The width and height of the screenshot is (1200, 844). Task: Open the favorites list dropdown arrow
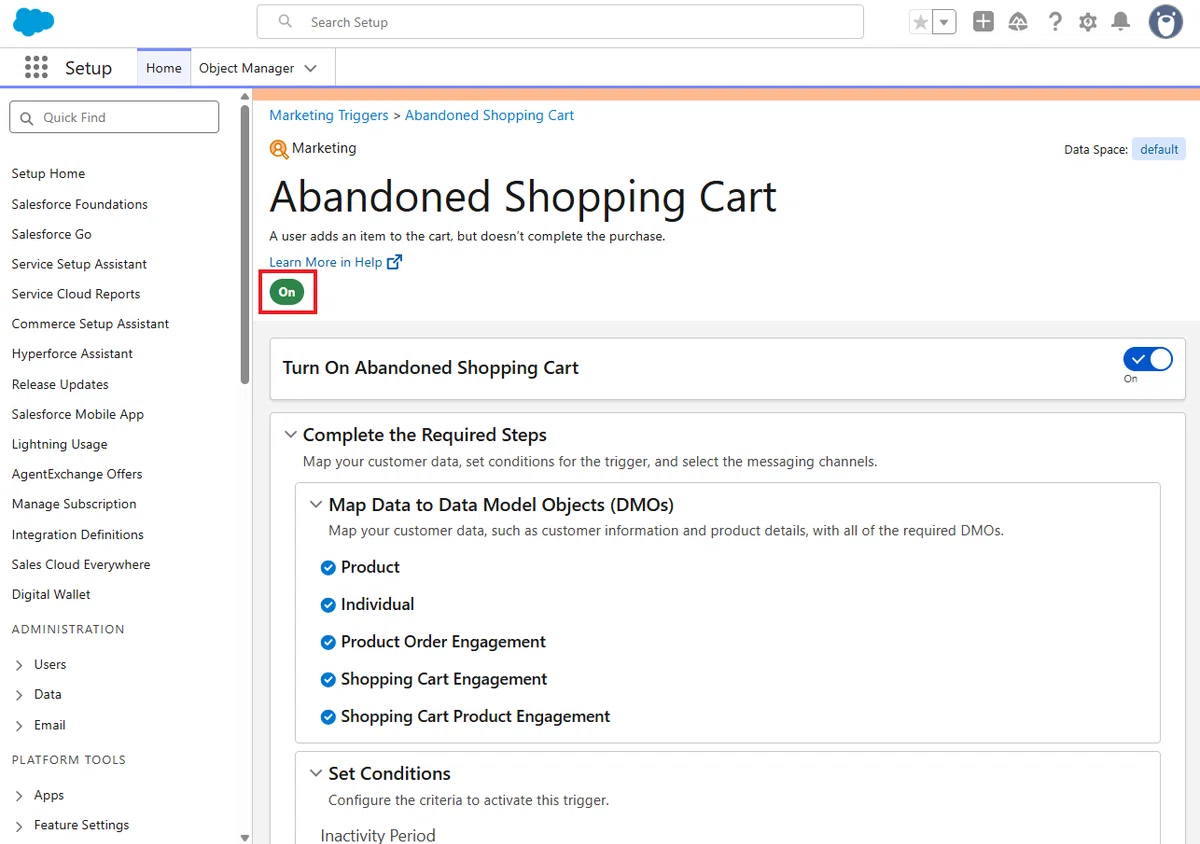click(944, 22)
